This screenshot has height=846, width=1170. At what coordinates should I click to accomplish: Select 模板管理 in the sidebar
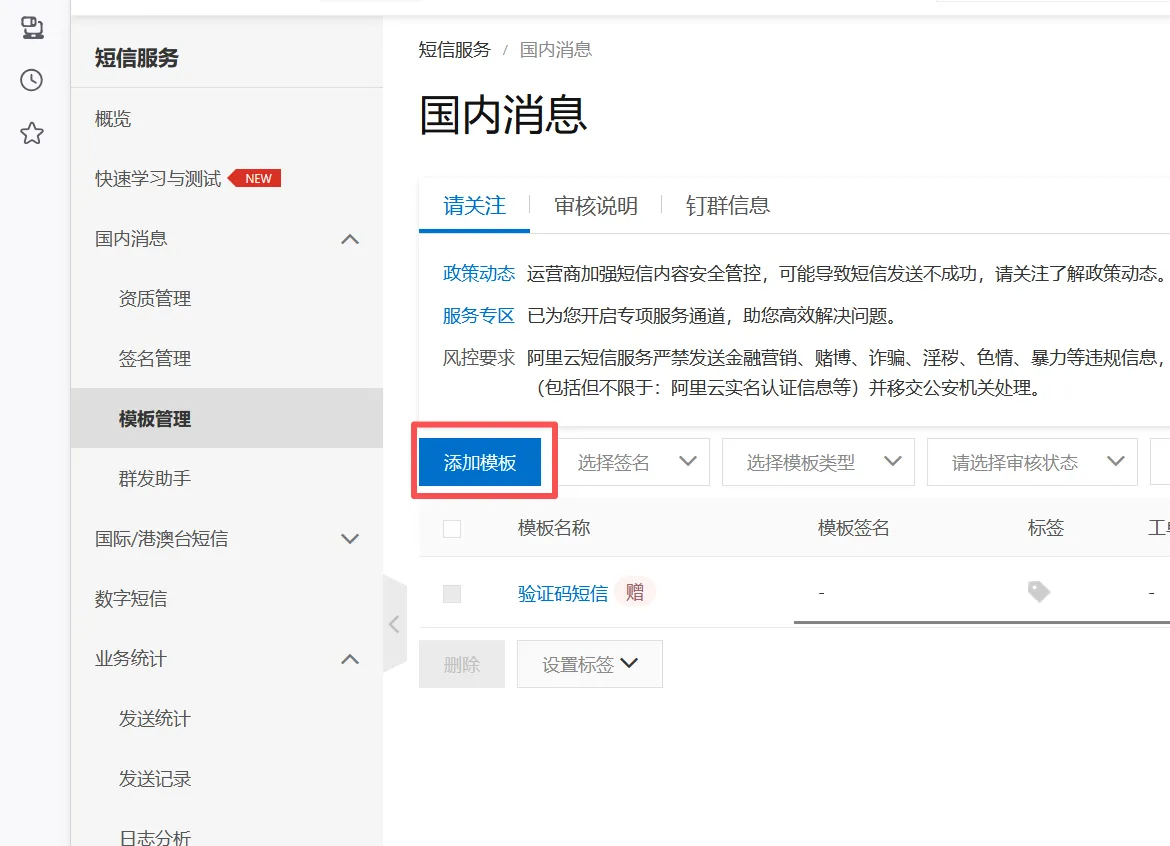226,419
